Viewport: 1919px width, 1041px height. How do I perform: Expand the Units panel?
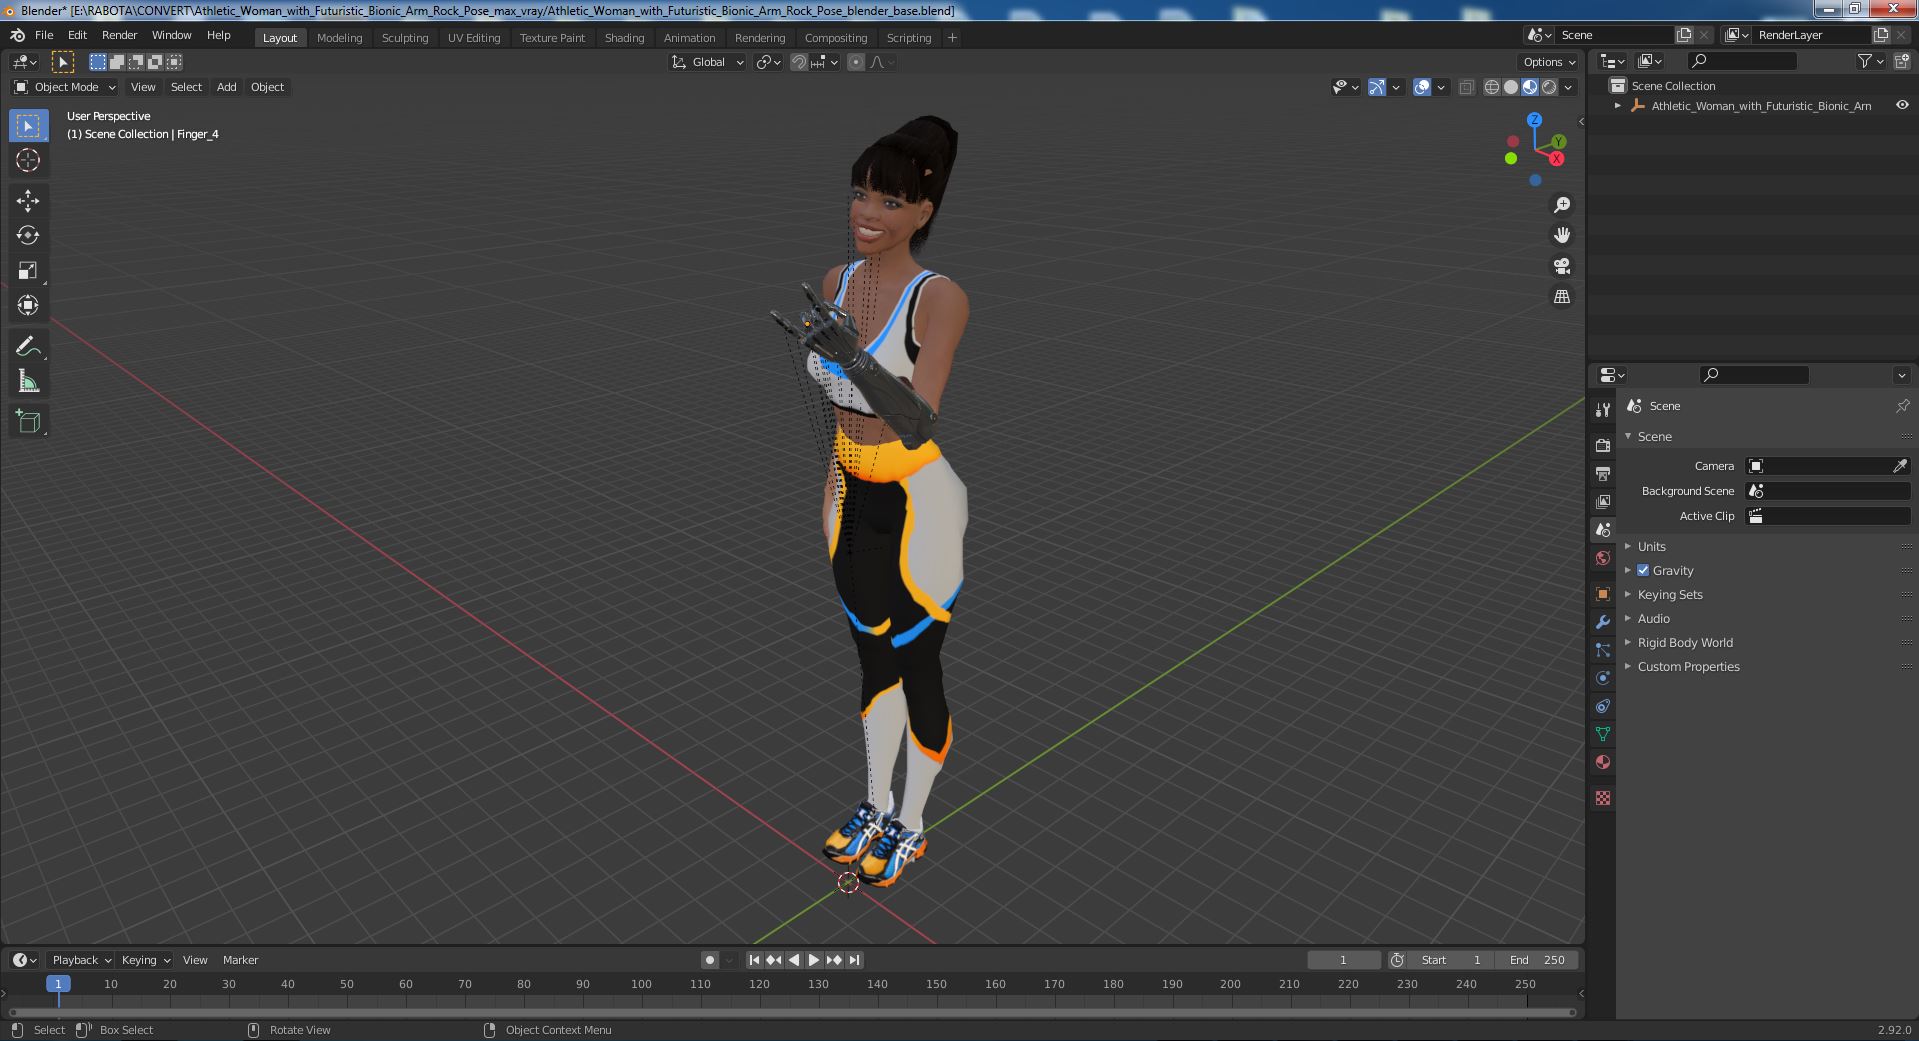point(1651,546)
